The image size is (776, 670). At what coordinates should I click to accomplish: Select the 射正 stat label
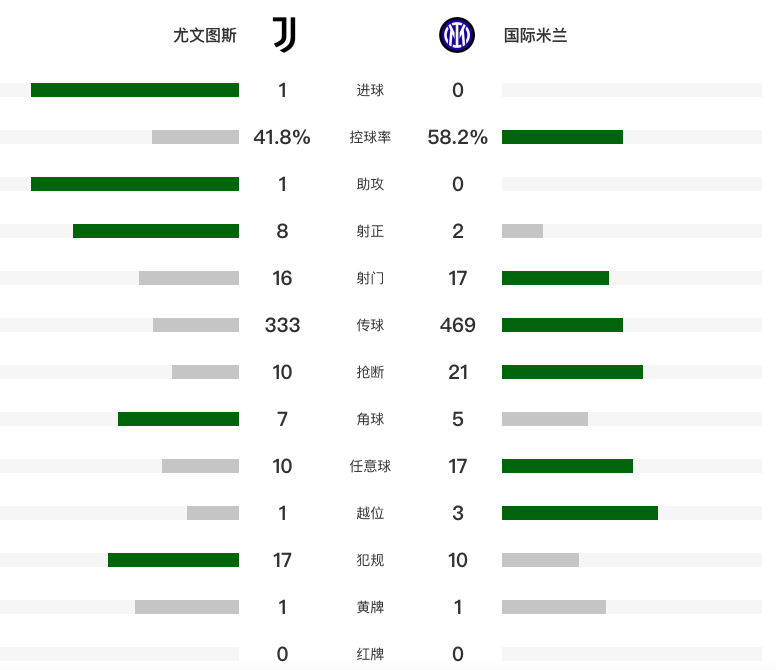[x=370, y=231]
